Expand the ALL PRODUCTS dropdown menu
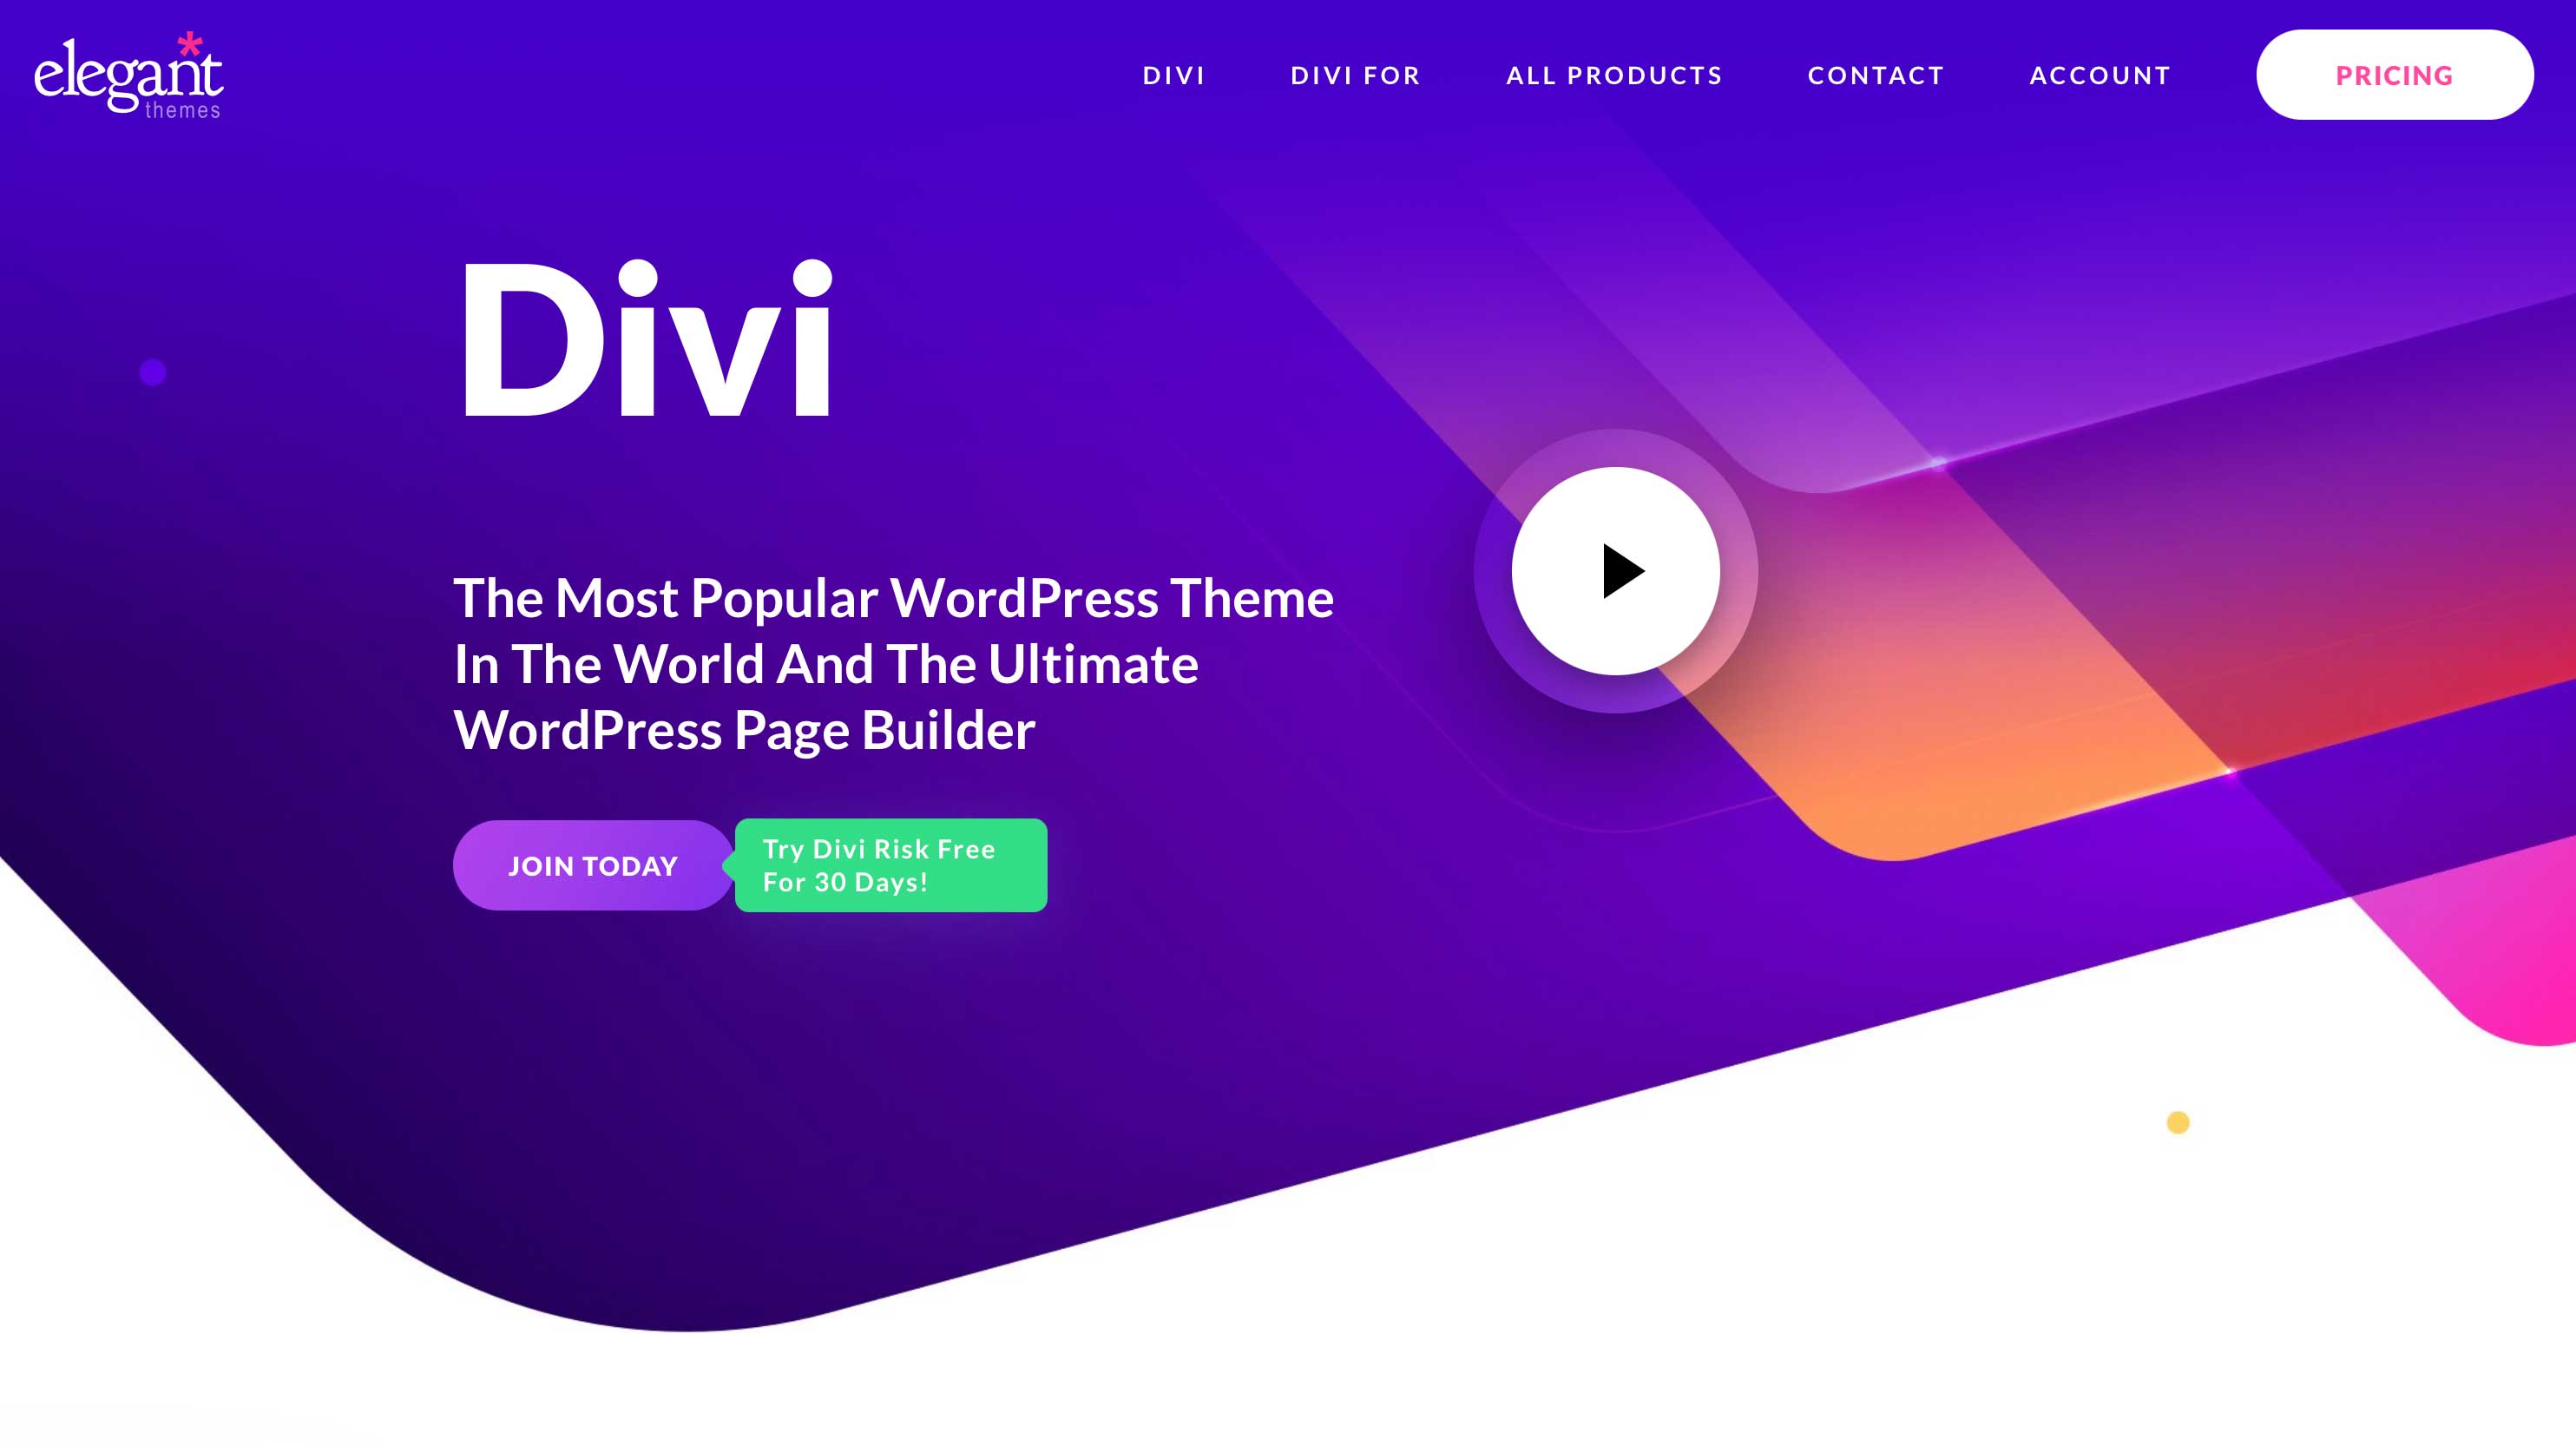Image resolution: width=2576 pixels, height=1446 pixels. pyautogui.click(x=1615, y=75)
